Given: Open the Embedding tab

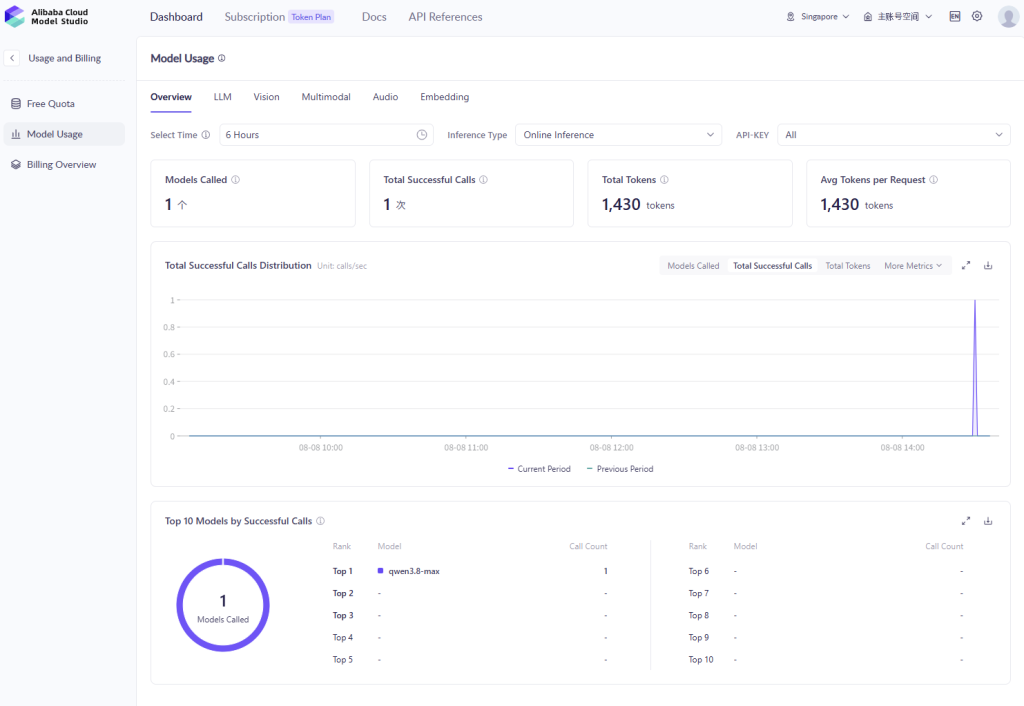Looking at the screenshot, I should (x=444, y=97).
